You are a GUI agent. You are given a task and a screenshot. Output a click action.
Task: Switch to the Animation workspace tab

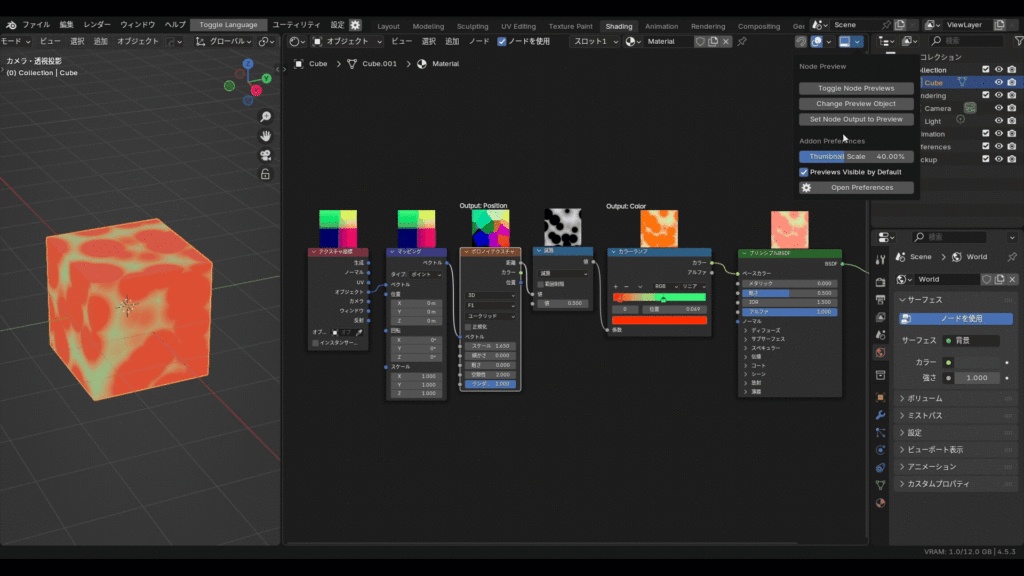tap(661, 26)
